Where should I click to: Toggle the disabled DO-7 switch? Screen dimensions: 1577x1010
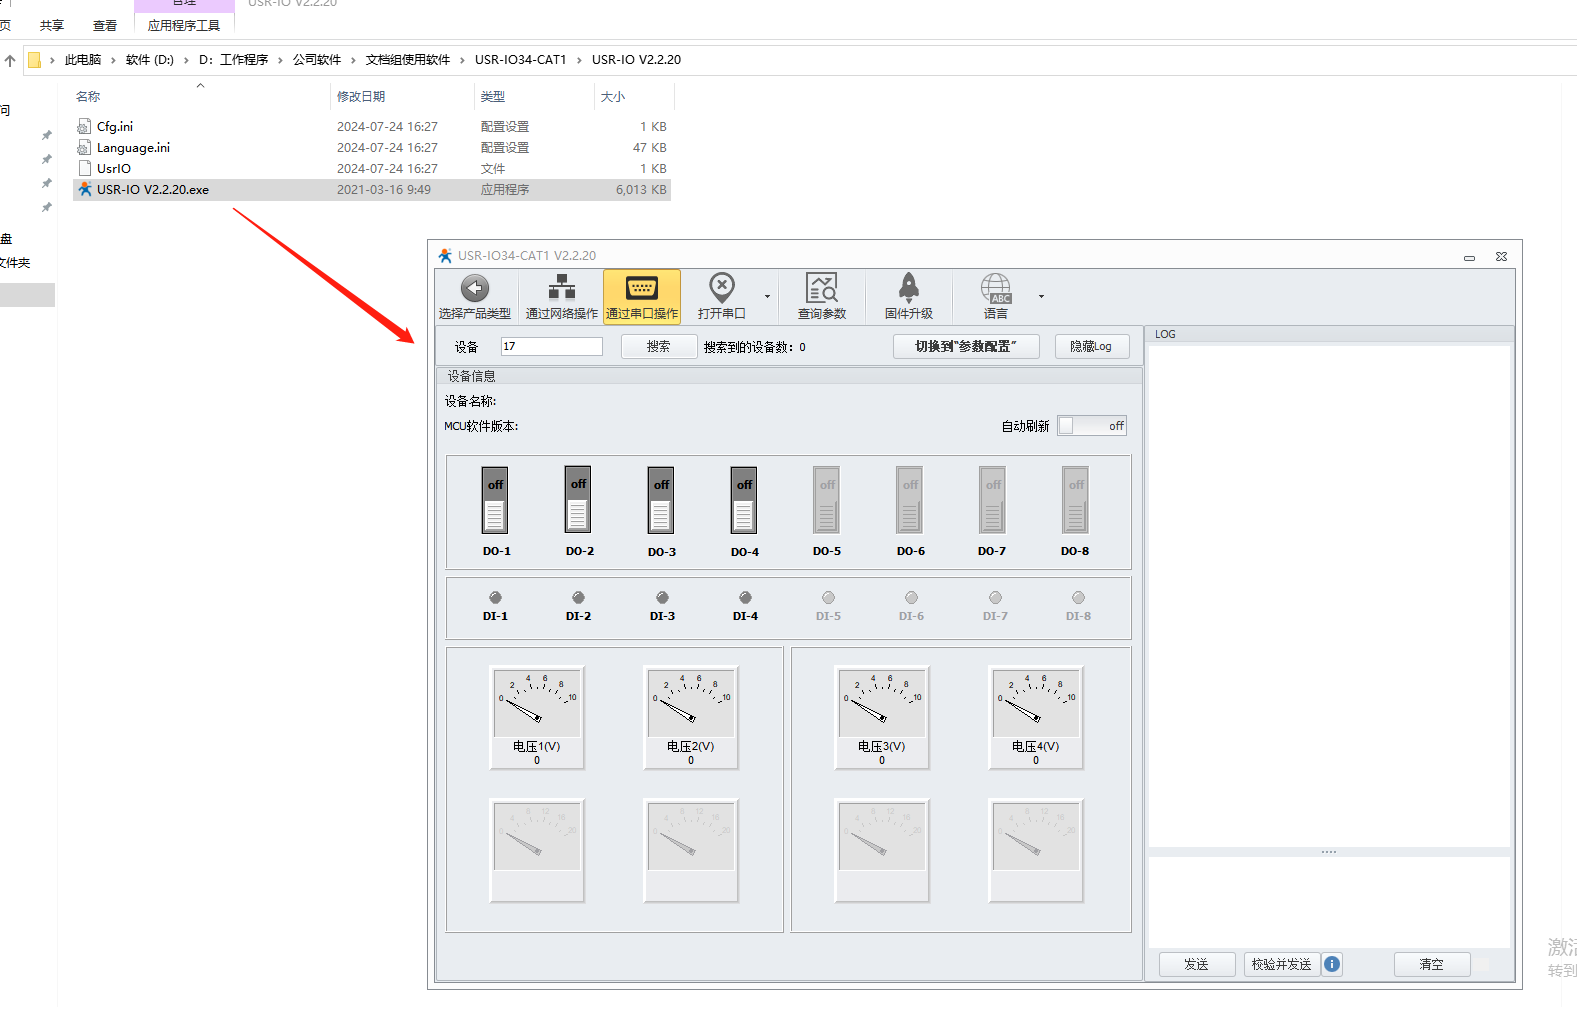[993, 500]
